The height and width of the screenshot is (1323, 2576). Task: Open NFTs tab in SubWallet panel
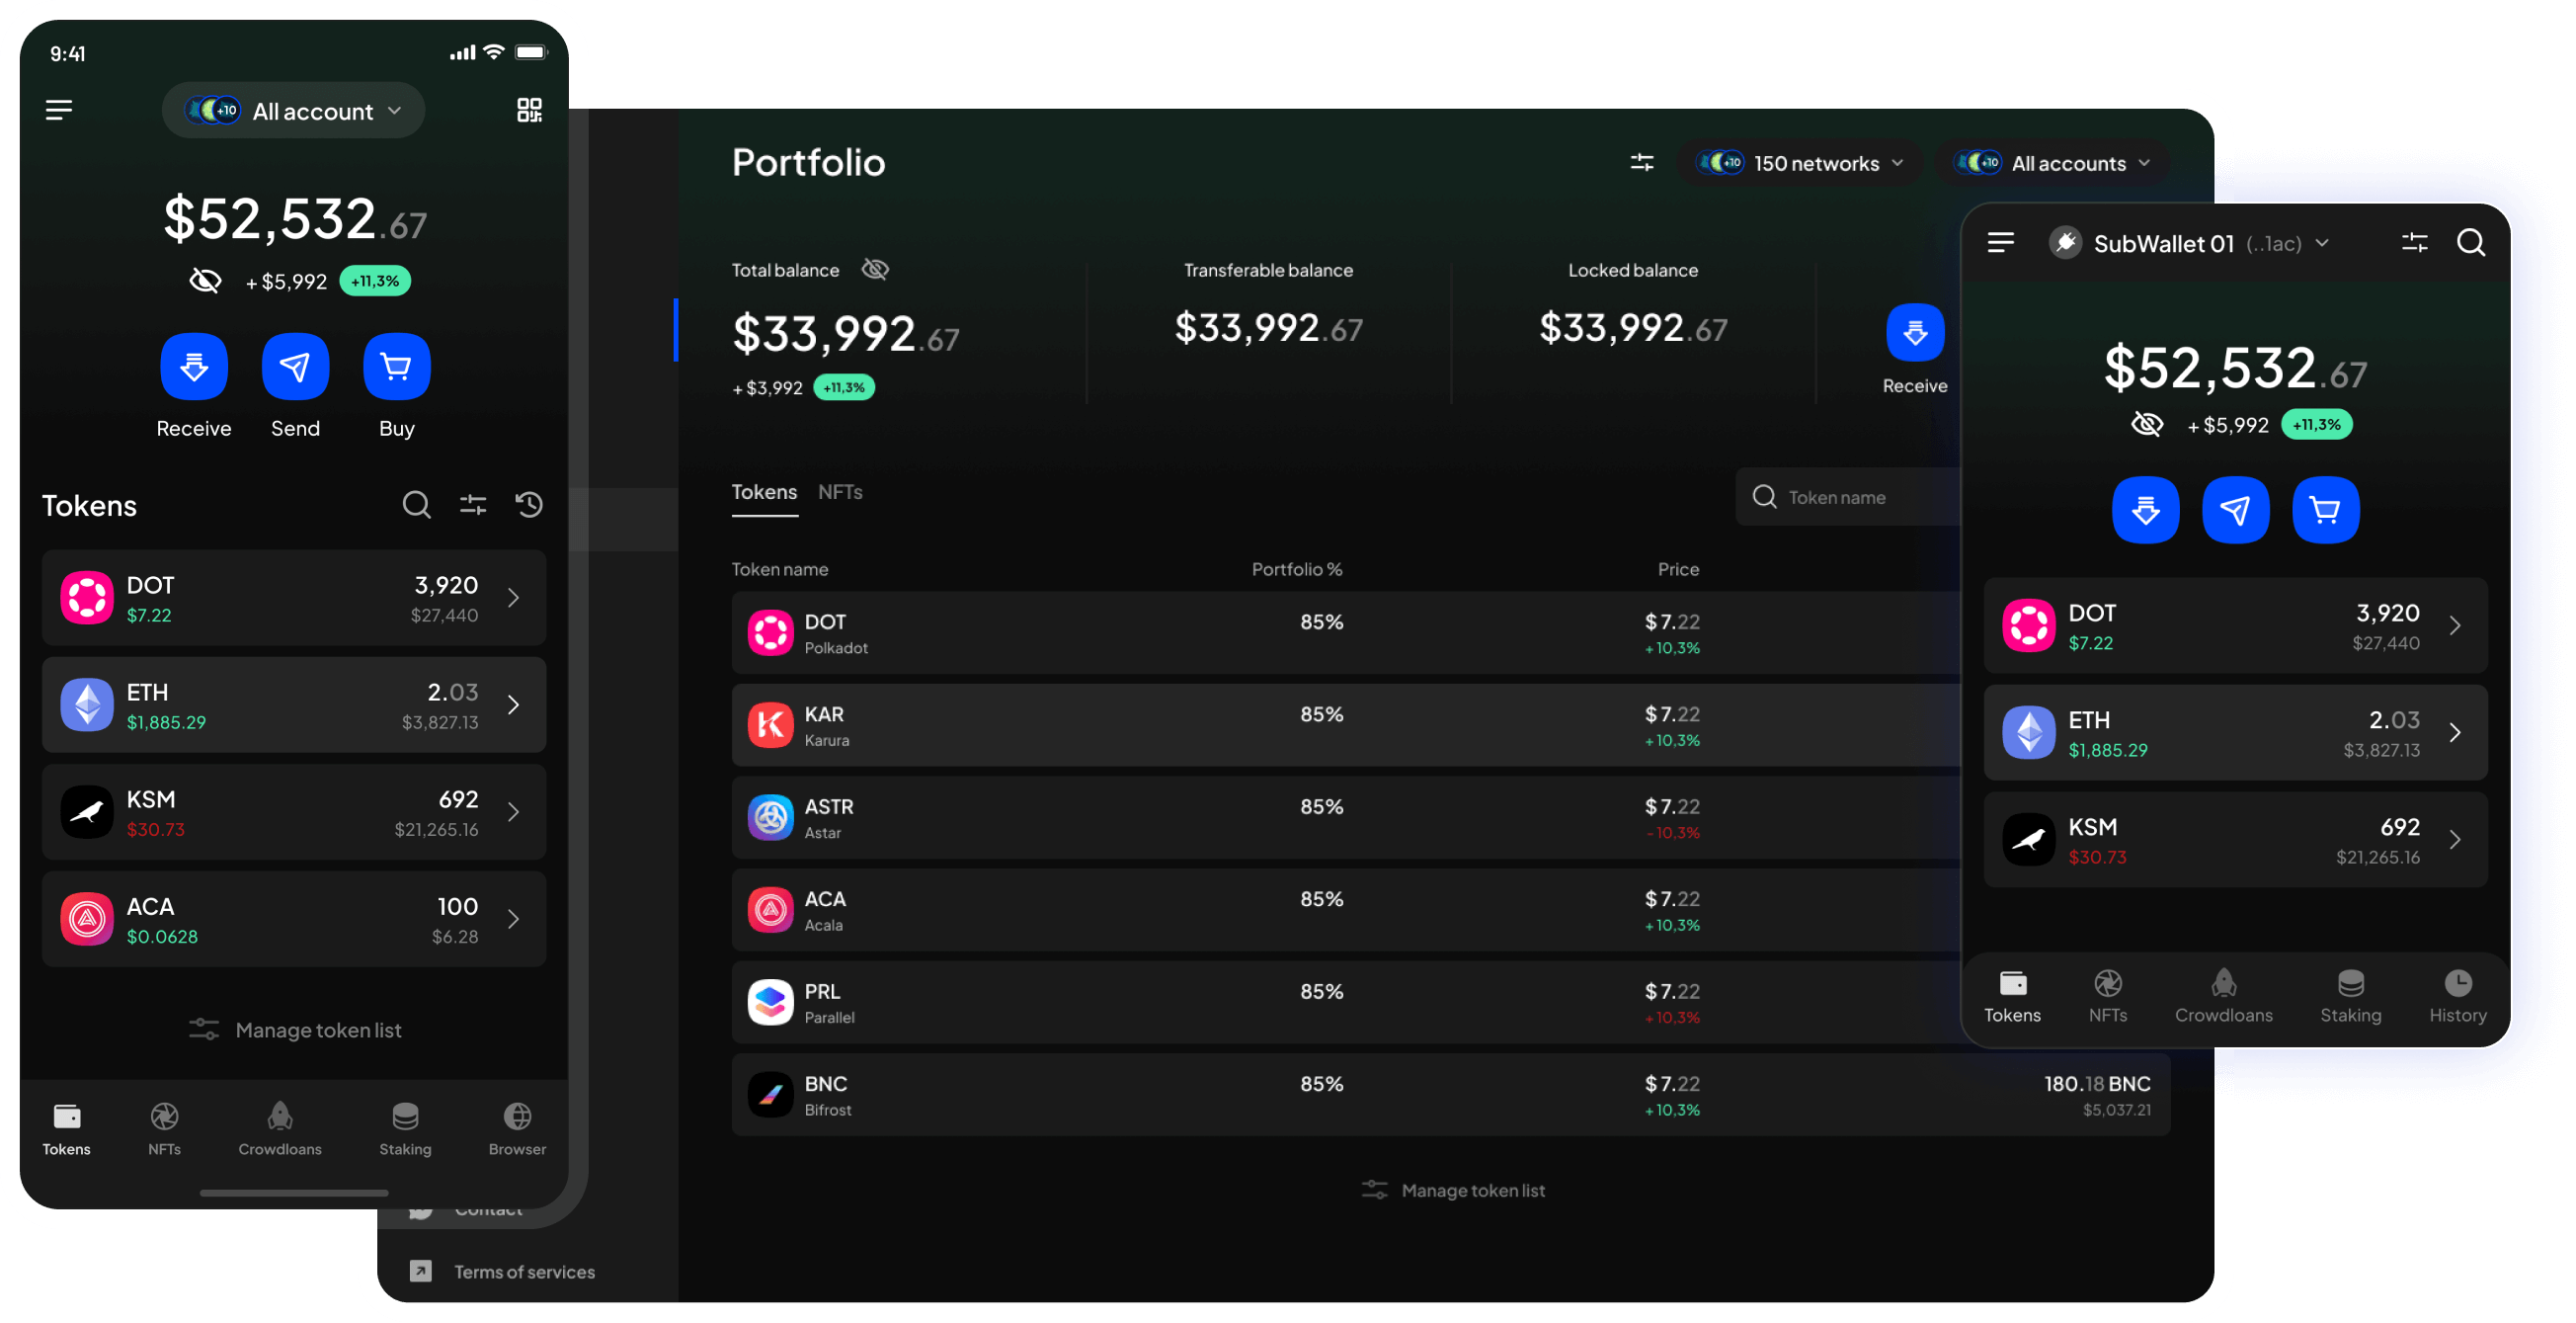(2108, 997)
